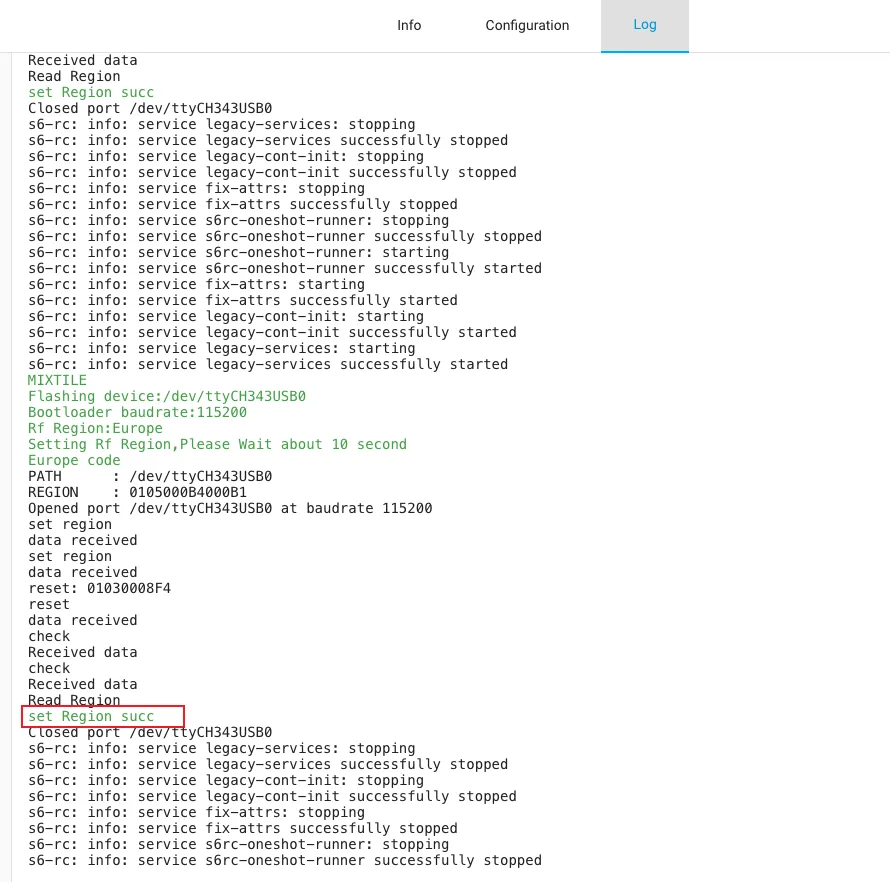The height and width of the screenshot is (882, 890).
Task: Click the 's6rc-oneshot-runner: starting' log line
Action: [x=238, y=253]
